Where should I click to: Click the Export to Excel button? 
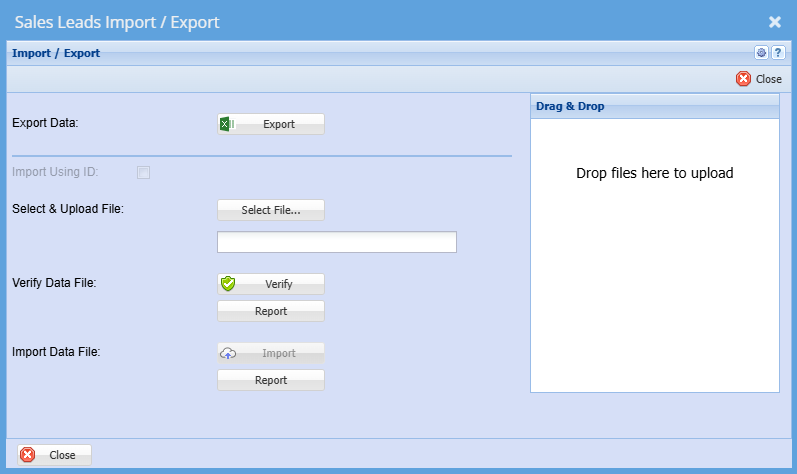pos(271,124)
